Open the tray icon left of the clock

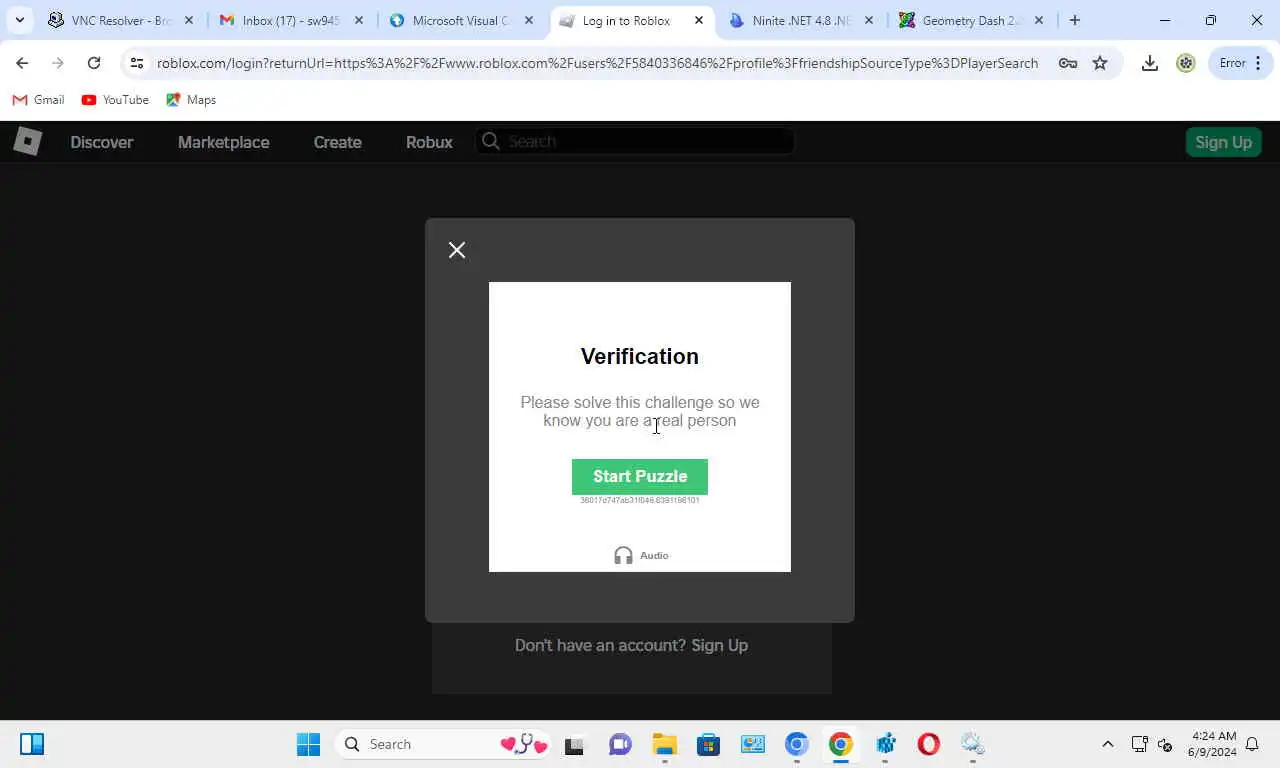(1165, 744)
